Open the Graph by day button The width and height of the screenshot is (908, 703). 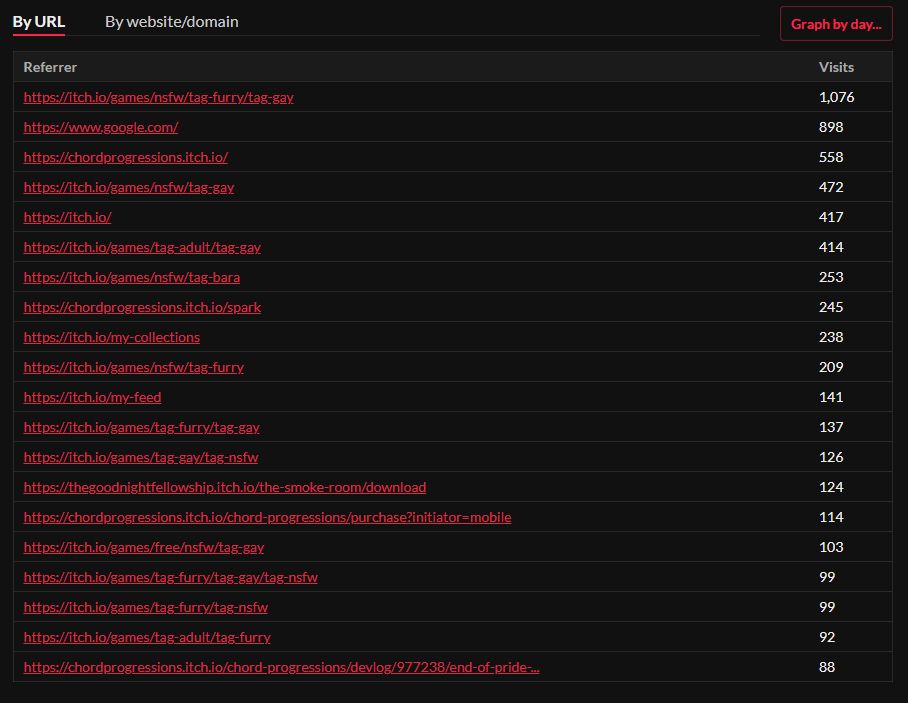pos(836,24)
